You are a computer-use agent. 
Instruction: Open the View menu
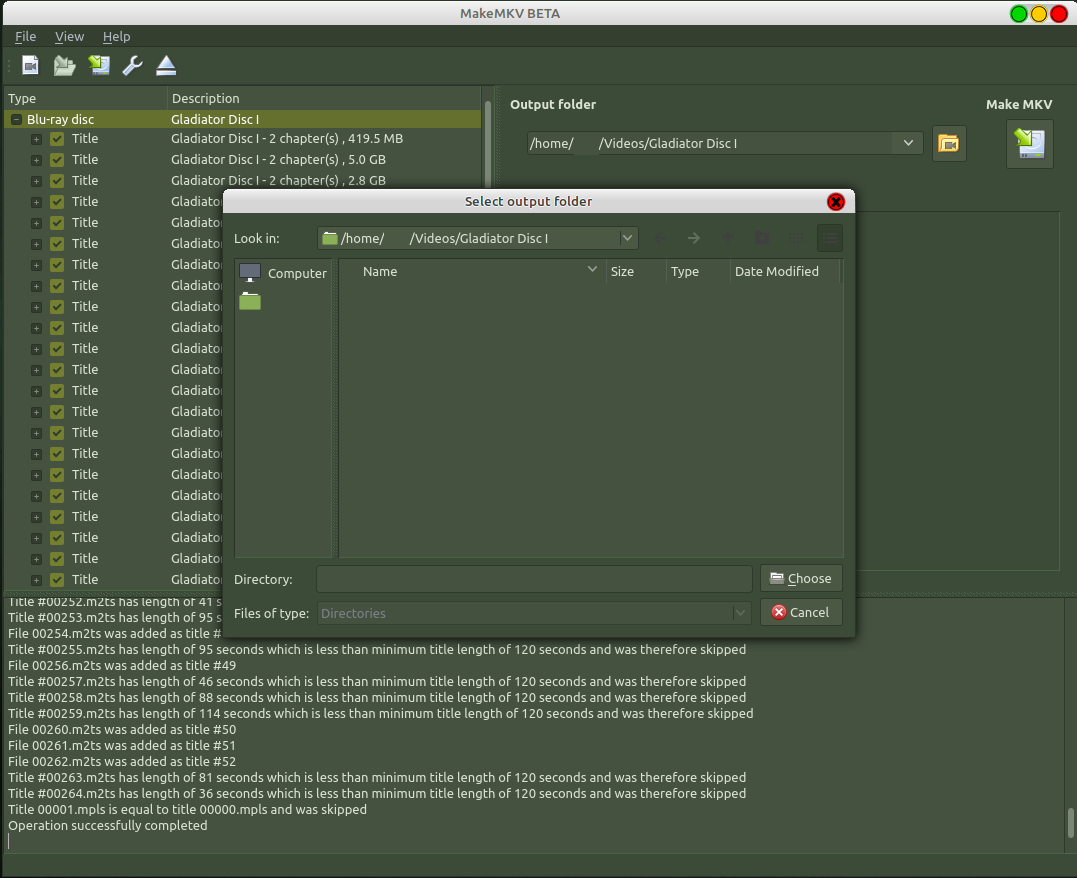click(x=69, y=36)
